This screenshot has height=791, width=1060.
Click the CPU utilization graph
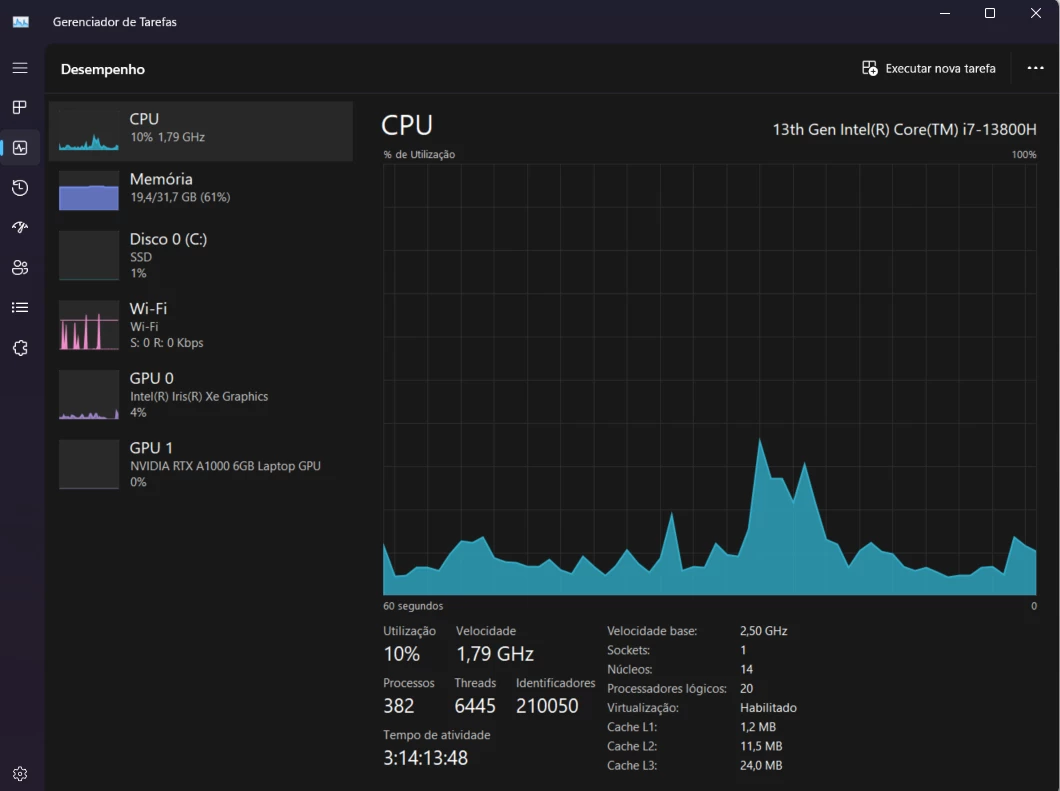point(709,379)
